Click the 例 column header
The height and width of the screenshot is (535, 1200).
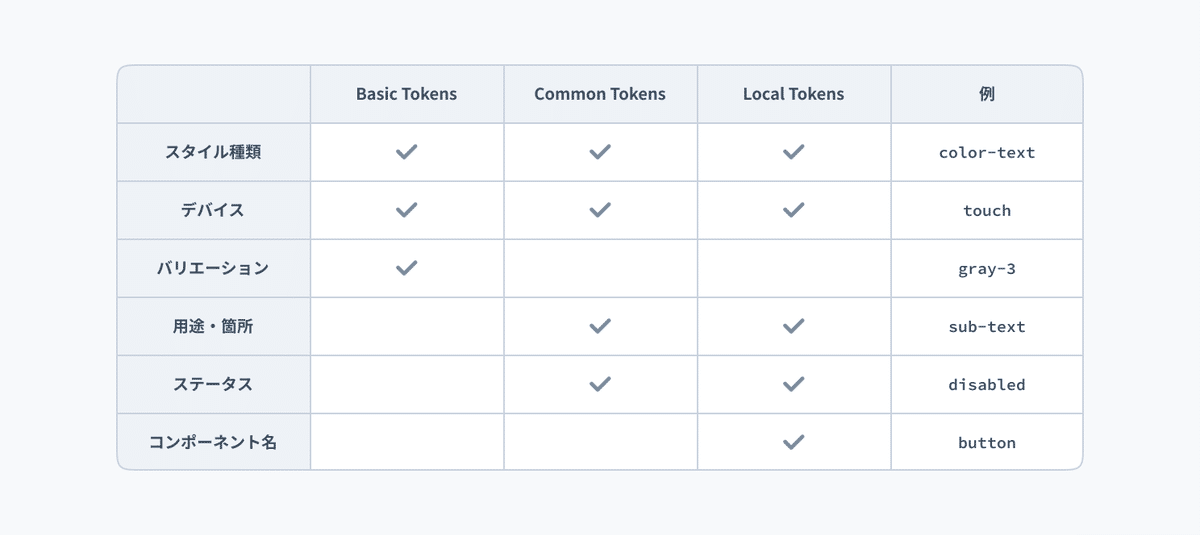(987, 94)
